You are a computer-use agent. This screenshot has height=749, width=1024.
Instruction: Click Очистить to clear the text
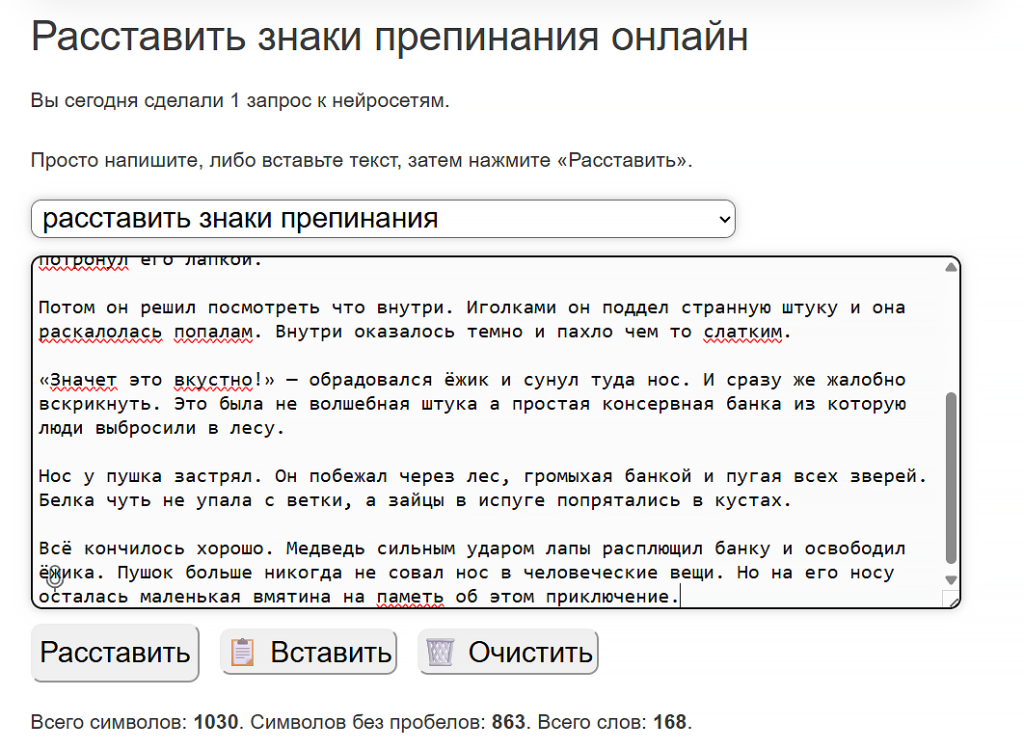(x=508, y=652)
